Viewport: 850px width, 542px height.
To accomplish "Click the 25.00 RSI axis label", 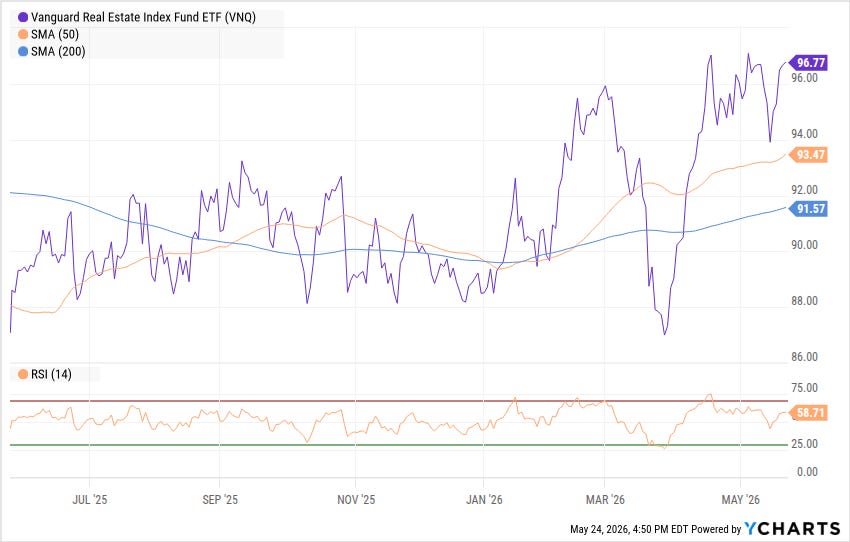I will pyautogui.click(x=804, y=444).
